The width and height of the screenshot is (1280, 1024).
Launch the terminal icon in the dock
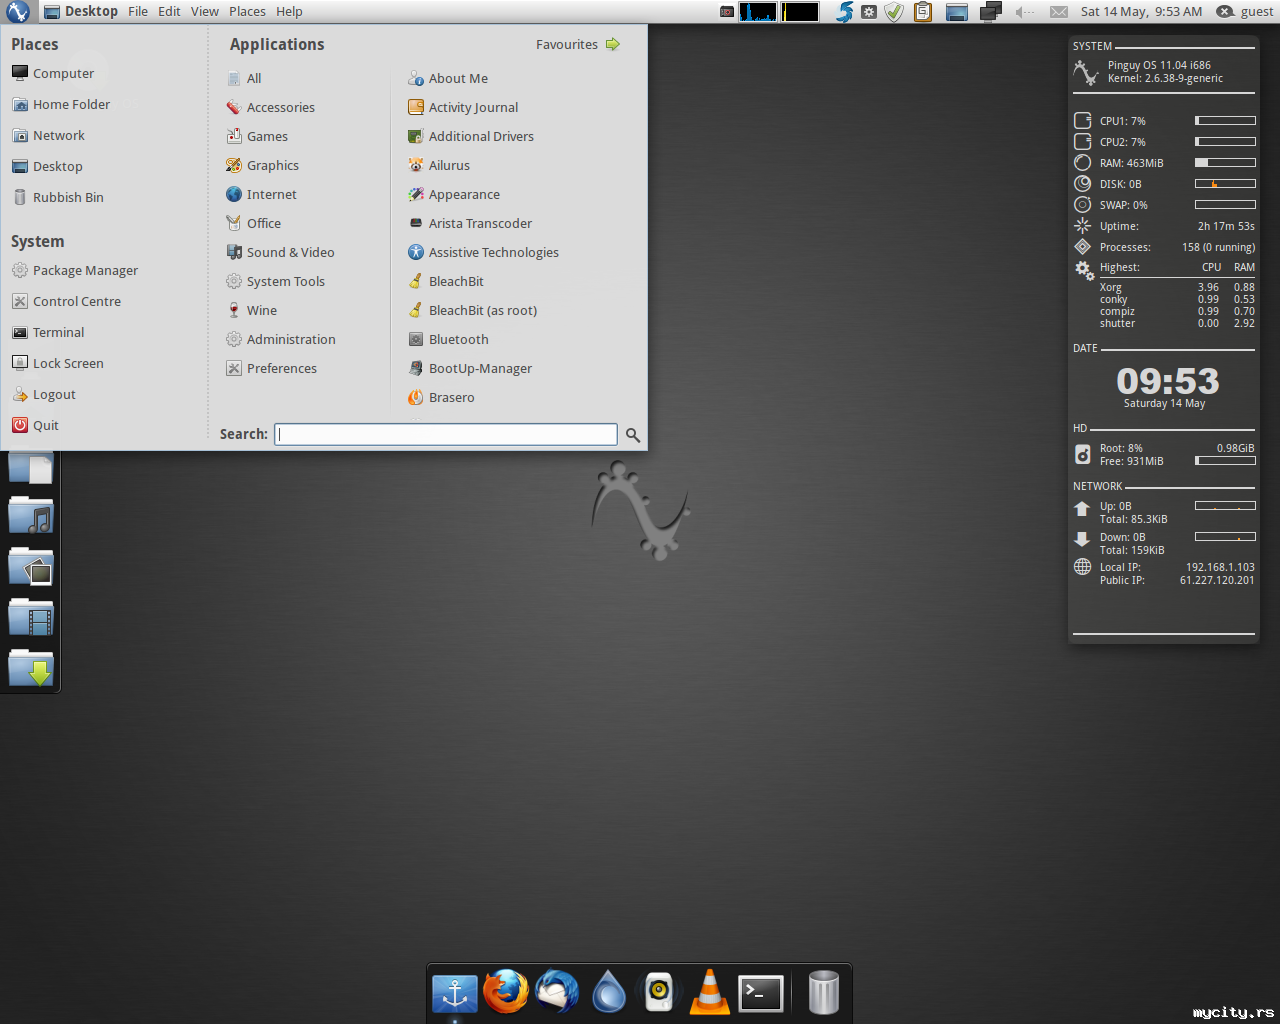point(761,993)
